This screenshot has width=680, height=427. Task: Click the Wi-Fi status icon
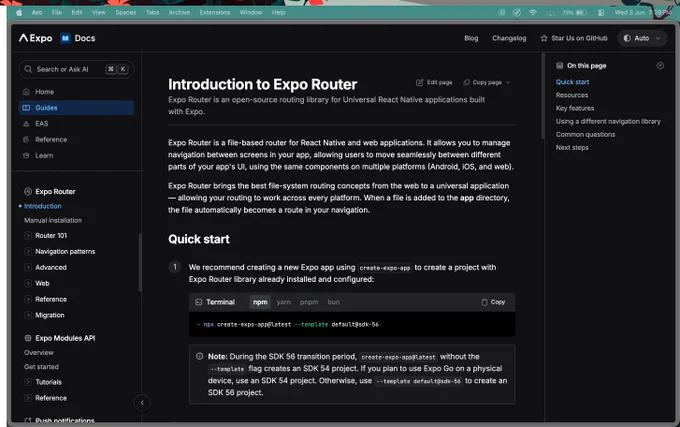[x=533, y=13]
